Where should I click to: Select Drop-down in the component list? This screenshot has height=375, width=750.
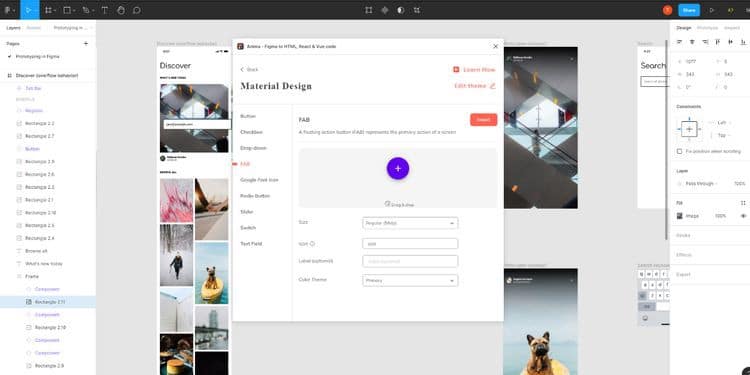[253, 148]
